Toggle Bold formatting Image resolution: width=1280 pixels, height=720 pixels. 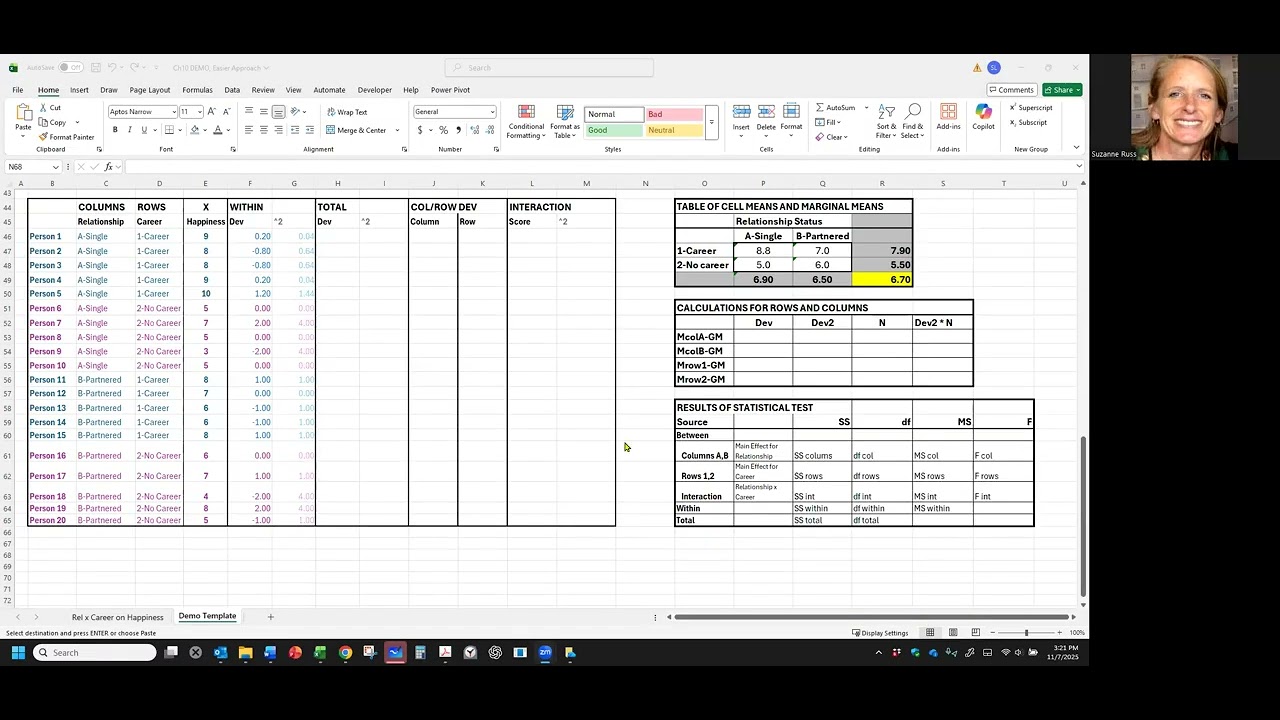pos(115,130)
